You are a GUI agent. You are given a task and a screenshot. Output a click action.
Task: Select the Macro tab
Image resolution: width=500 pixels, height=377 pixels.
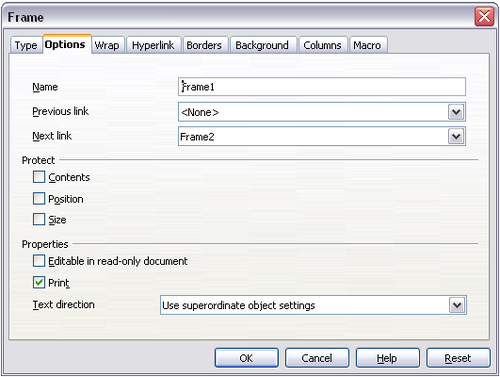point(367,45)
